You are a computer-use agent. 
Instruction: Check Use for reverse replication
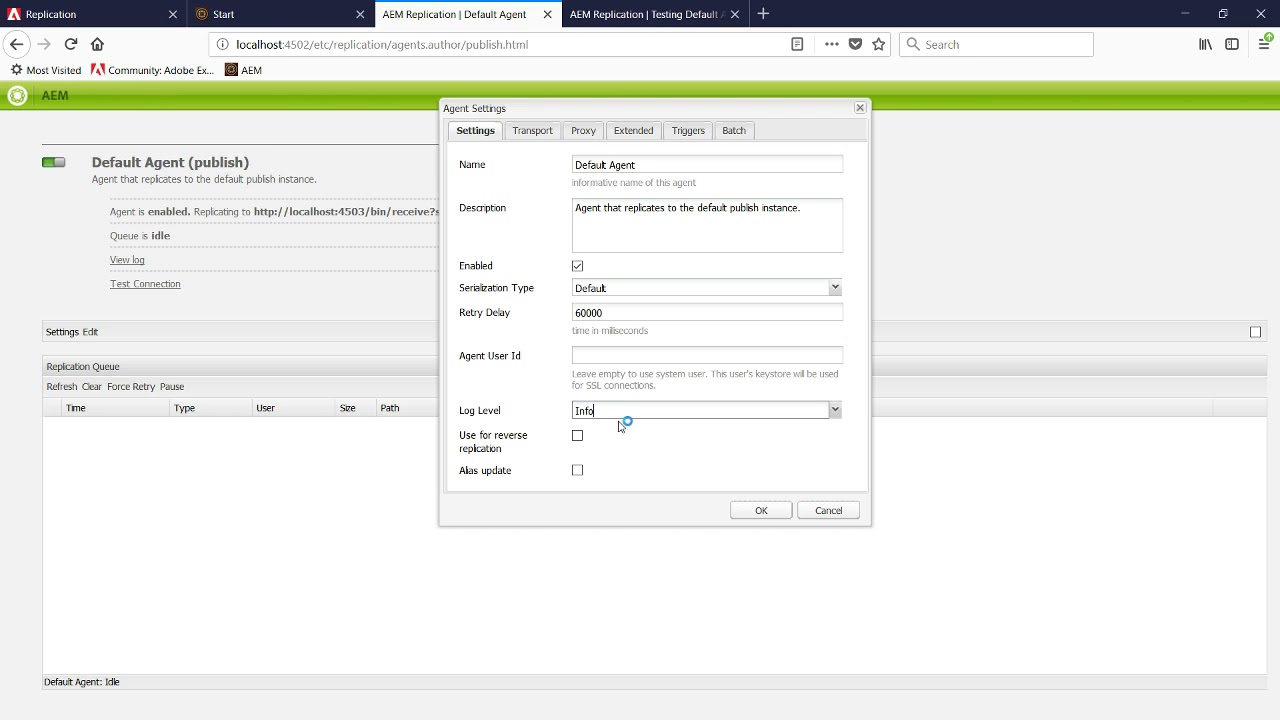point(577,435)
